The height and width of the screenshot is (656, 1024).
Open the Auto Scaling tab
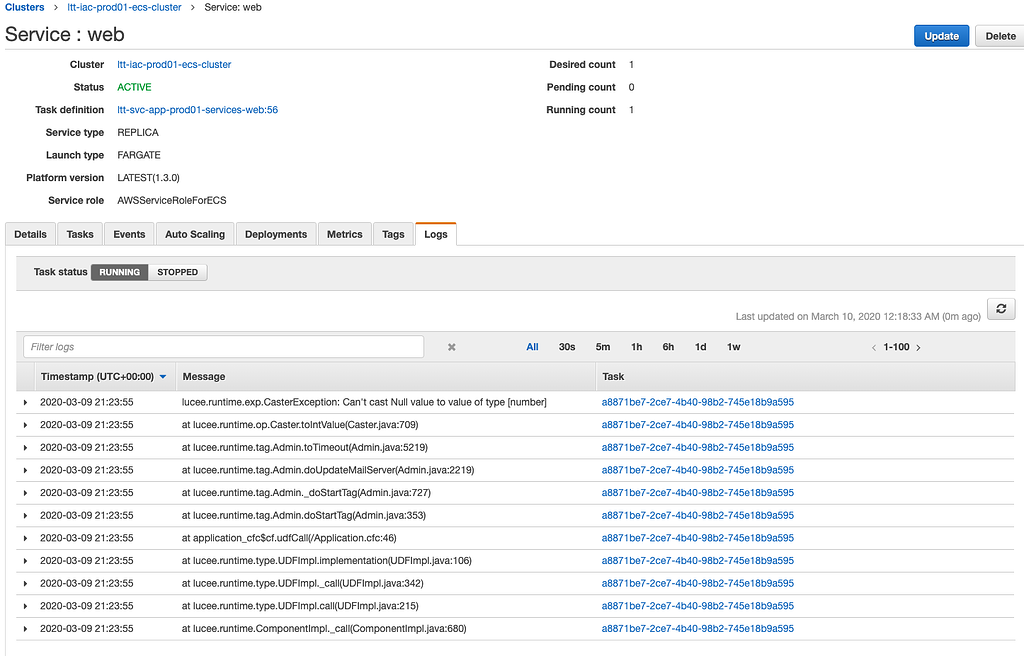point(195,235)
